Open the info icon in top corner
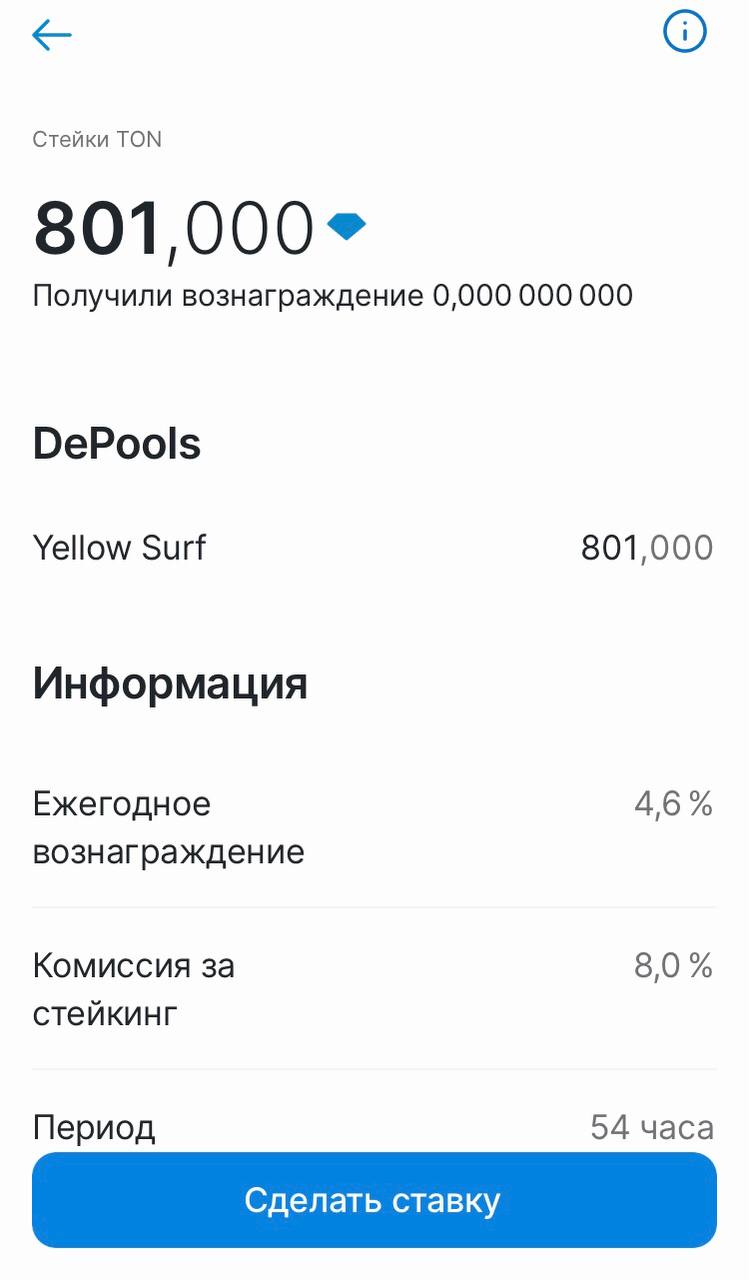This screenshot has height=1280, width=749. (685, 33)
